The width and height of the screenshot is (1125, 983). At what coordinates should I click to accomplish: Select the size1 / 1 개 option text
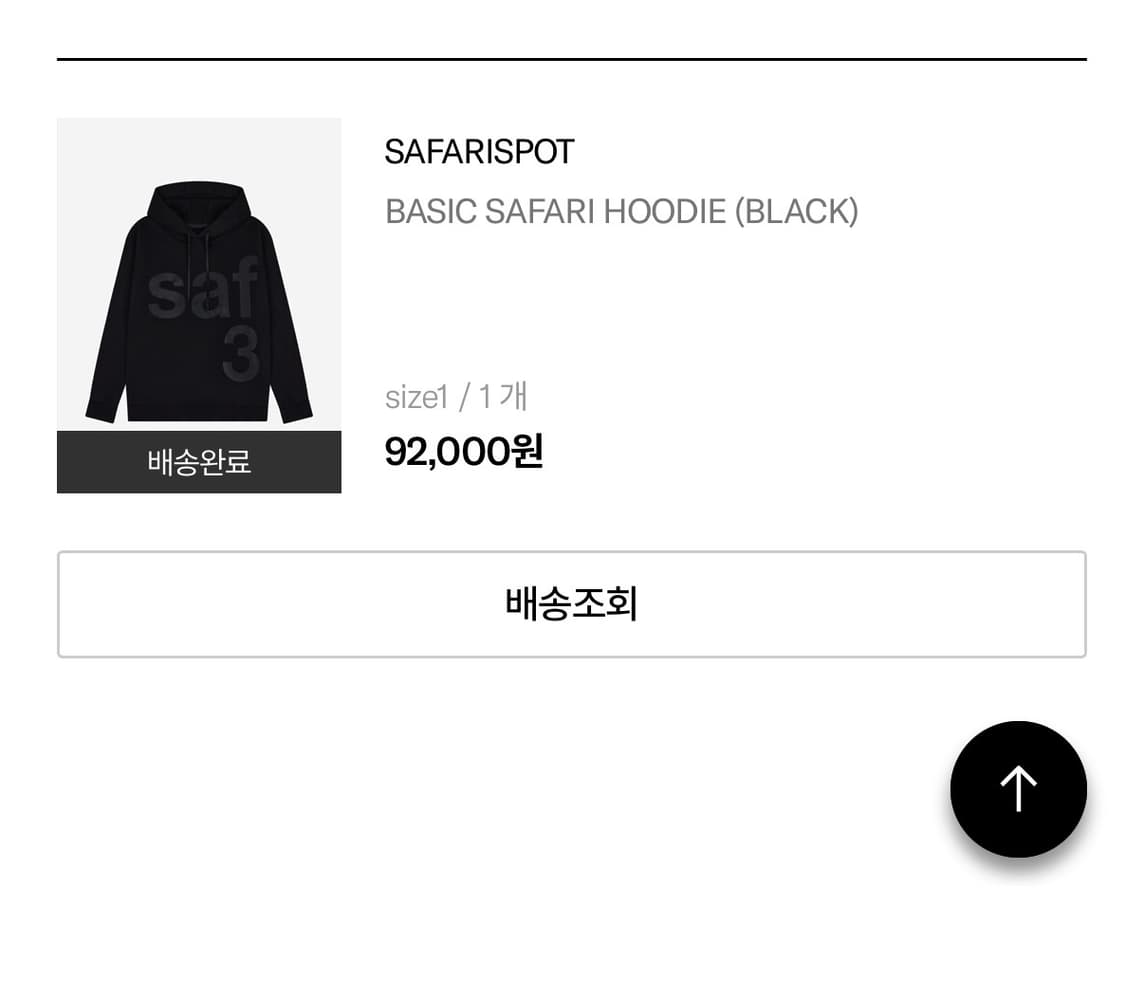click(456, 397)
